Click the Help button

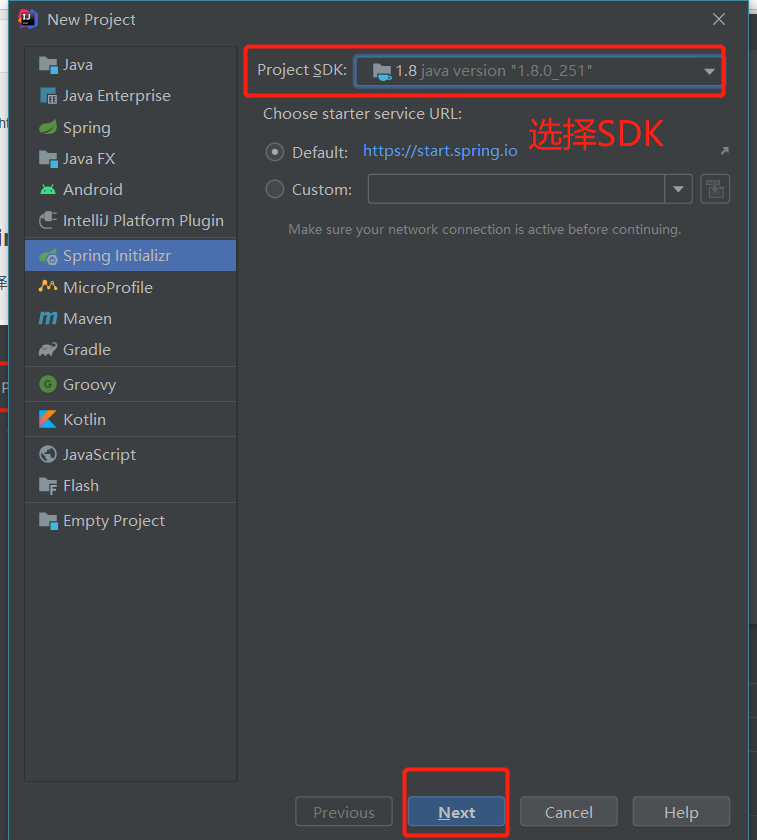(681, 812)
